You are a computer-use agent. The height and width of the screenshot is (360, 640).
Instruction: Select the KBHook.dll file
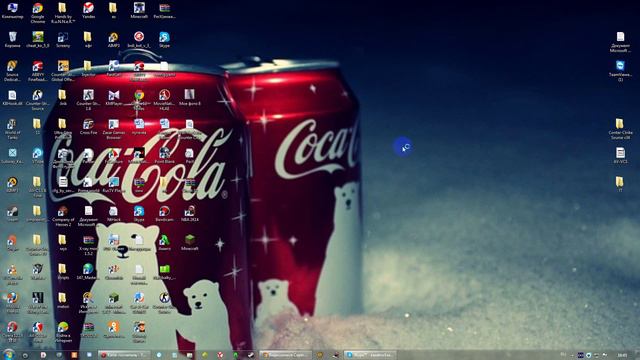click(12, 98)
